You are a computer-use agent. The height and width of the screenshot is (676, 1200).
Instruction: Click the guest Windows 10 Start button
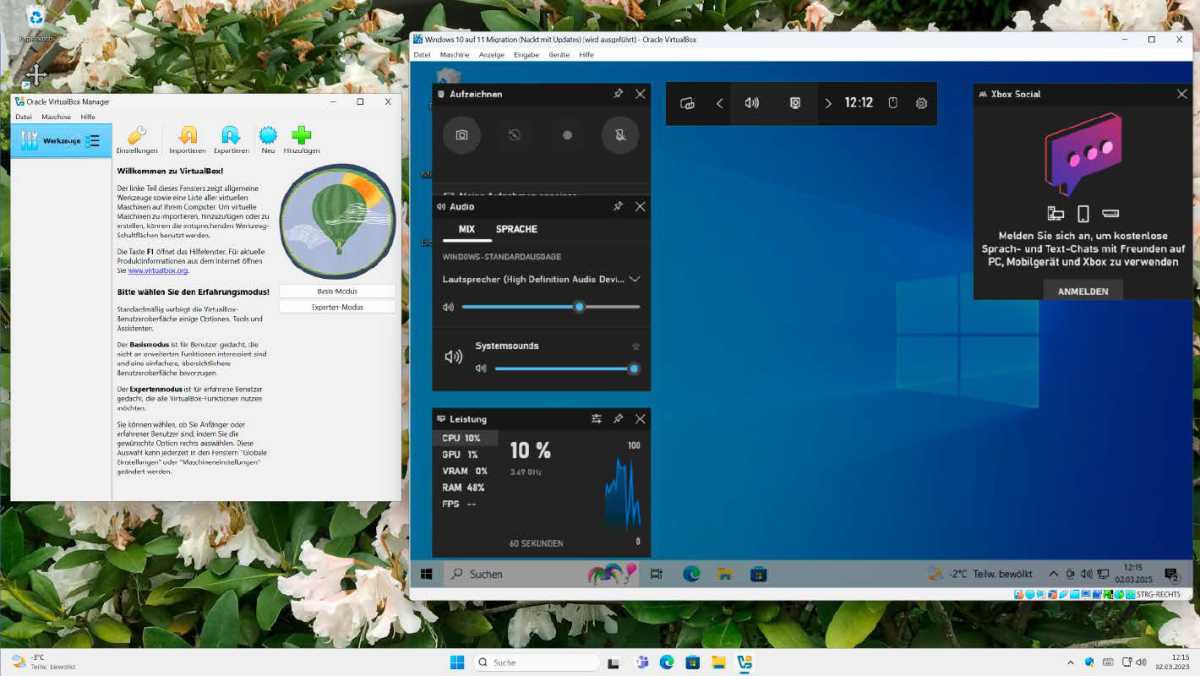tap(426, 574)
